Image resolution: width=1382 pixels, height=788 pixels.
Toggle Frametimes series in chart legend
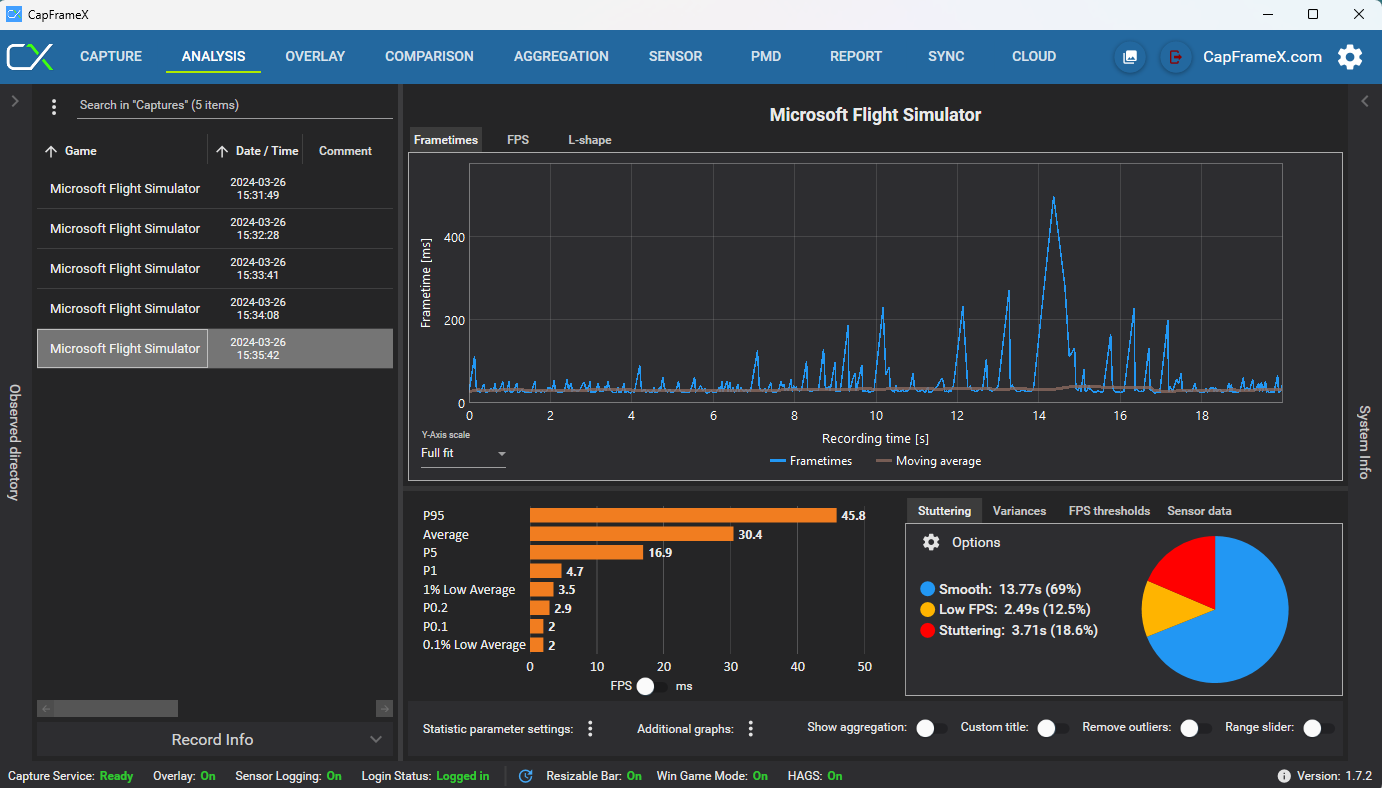(811, 461)
